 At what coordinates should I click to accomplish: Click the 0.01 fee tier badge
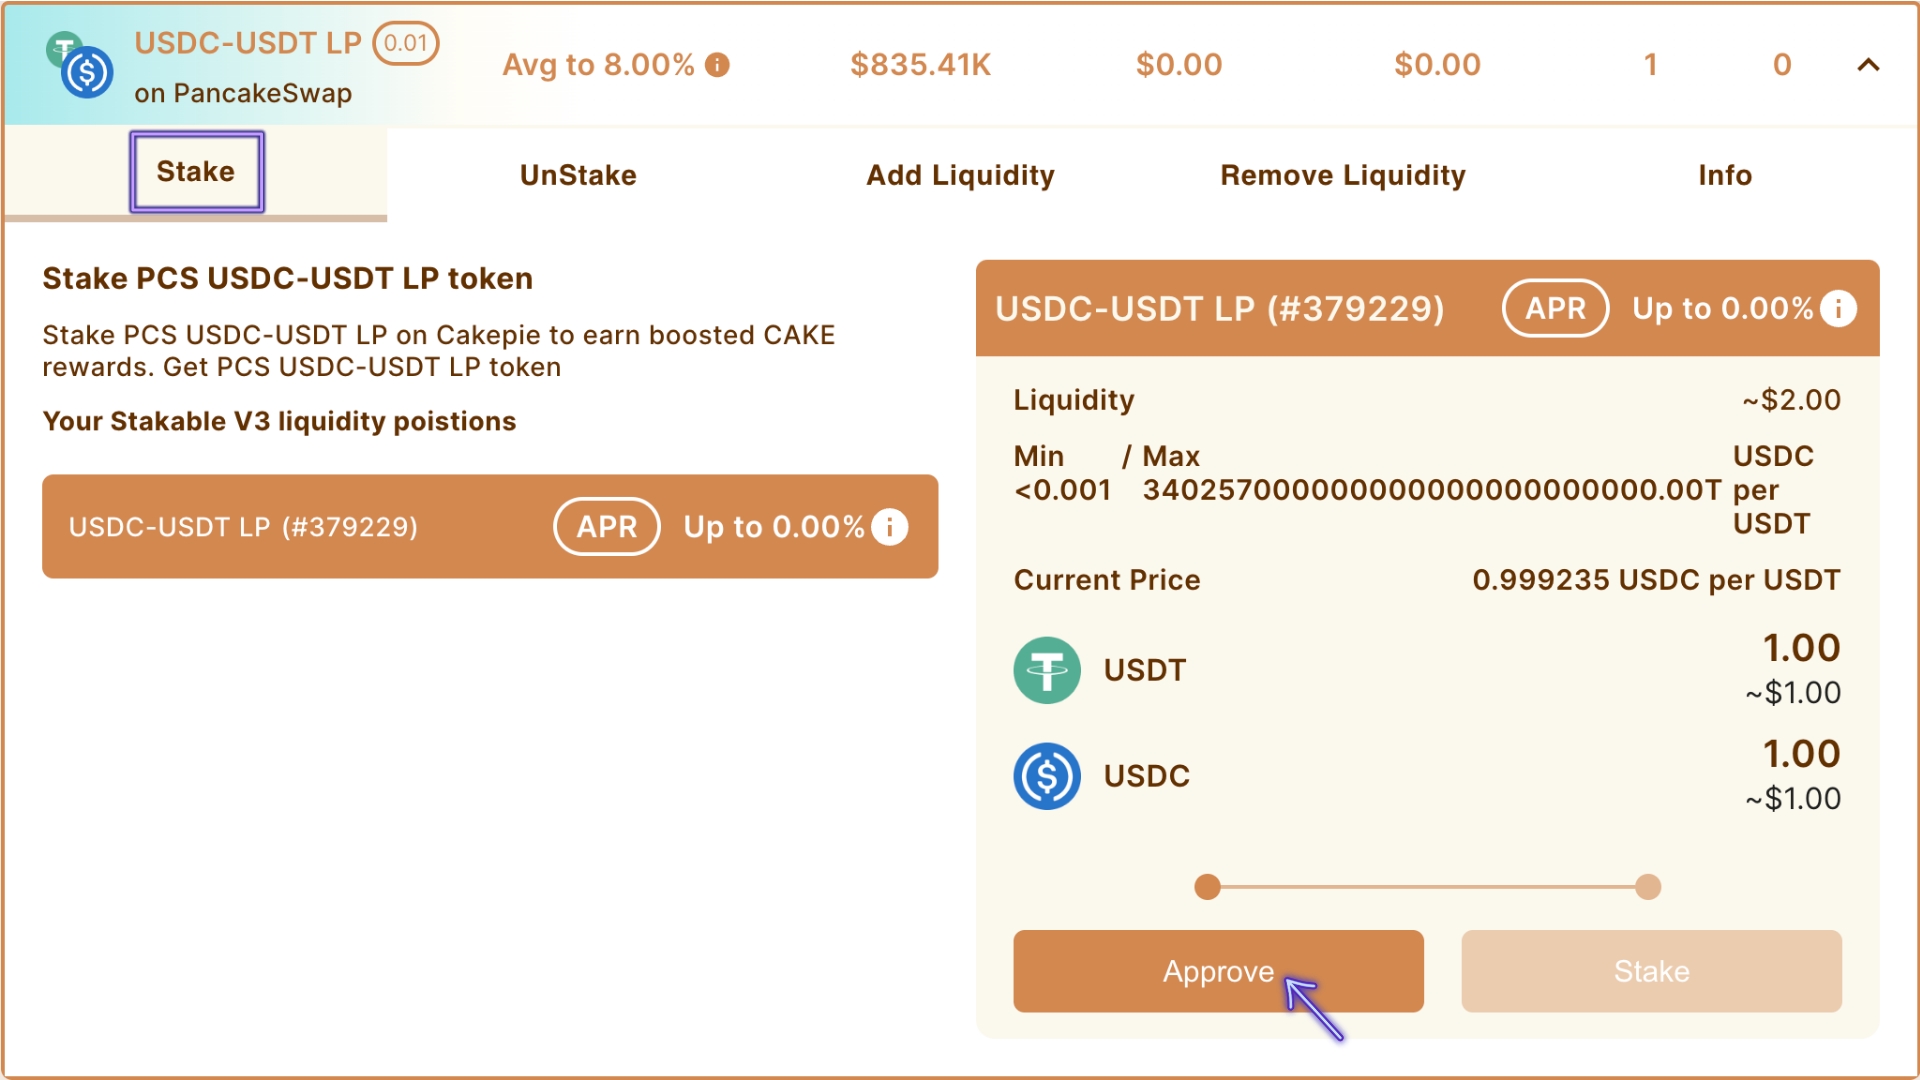(x=405, y=43)
